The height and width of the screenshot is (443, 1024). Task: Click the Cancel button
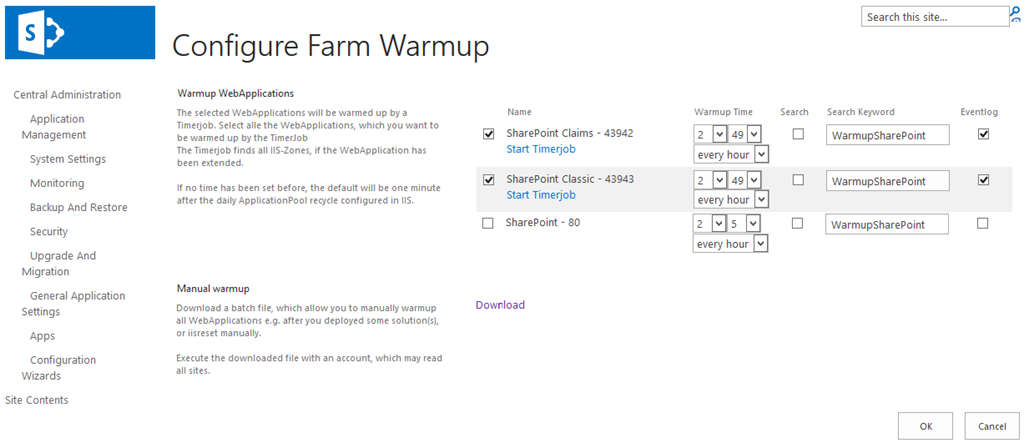click(x=992, y=426)
